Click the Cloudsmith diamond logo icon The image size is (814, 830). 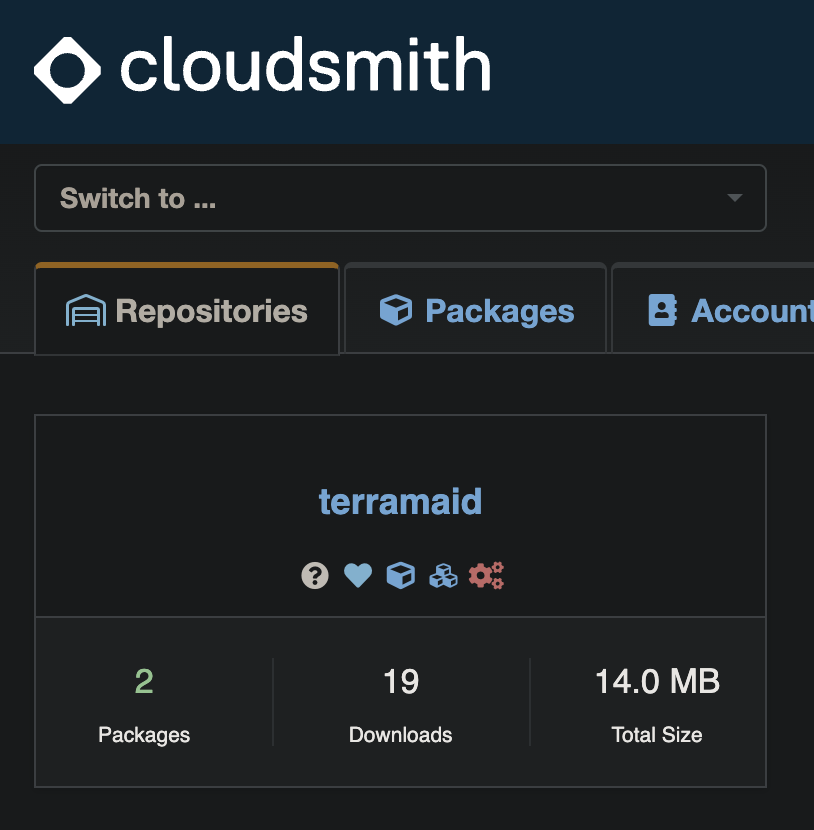tap(67, 70)
